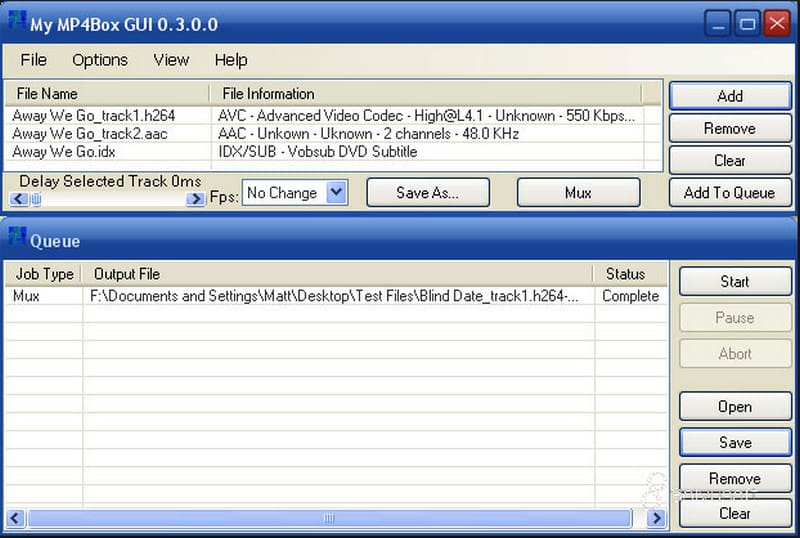Select Away We Go_track1.h264 file row

tap(94, 116)
